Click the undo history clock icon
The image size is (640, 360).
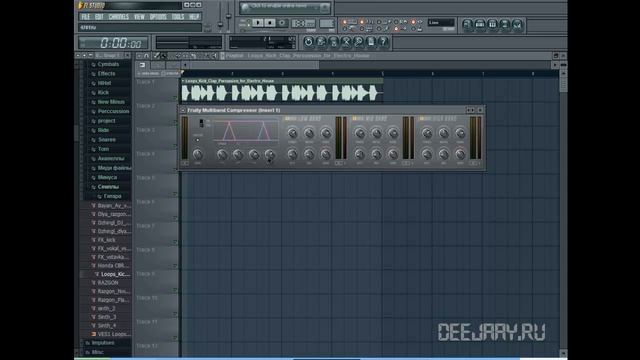click(309, 41)
